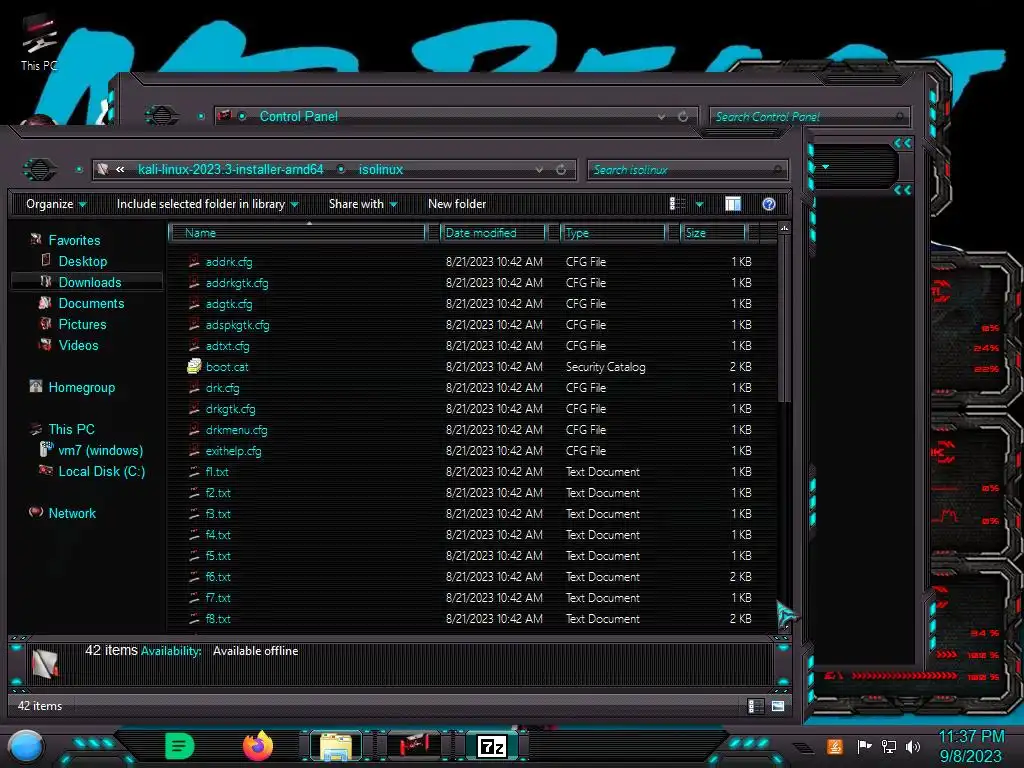The width and height of the screenshot is (1024, 768).
Task: Select Pictures in navigation pane
Action: coord(82,324)
